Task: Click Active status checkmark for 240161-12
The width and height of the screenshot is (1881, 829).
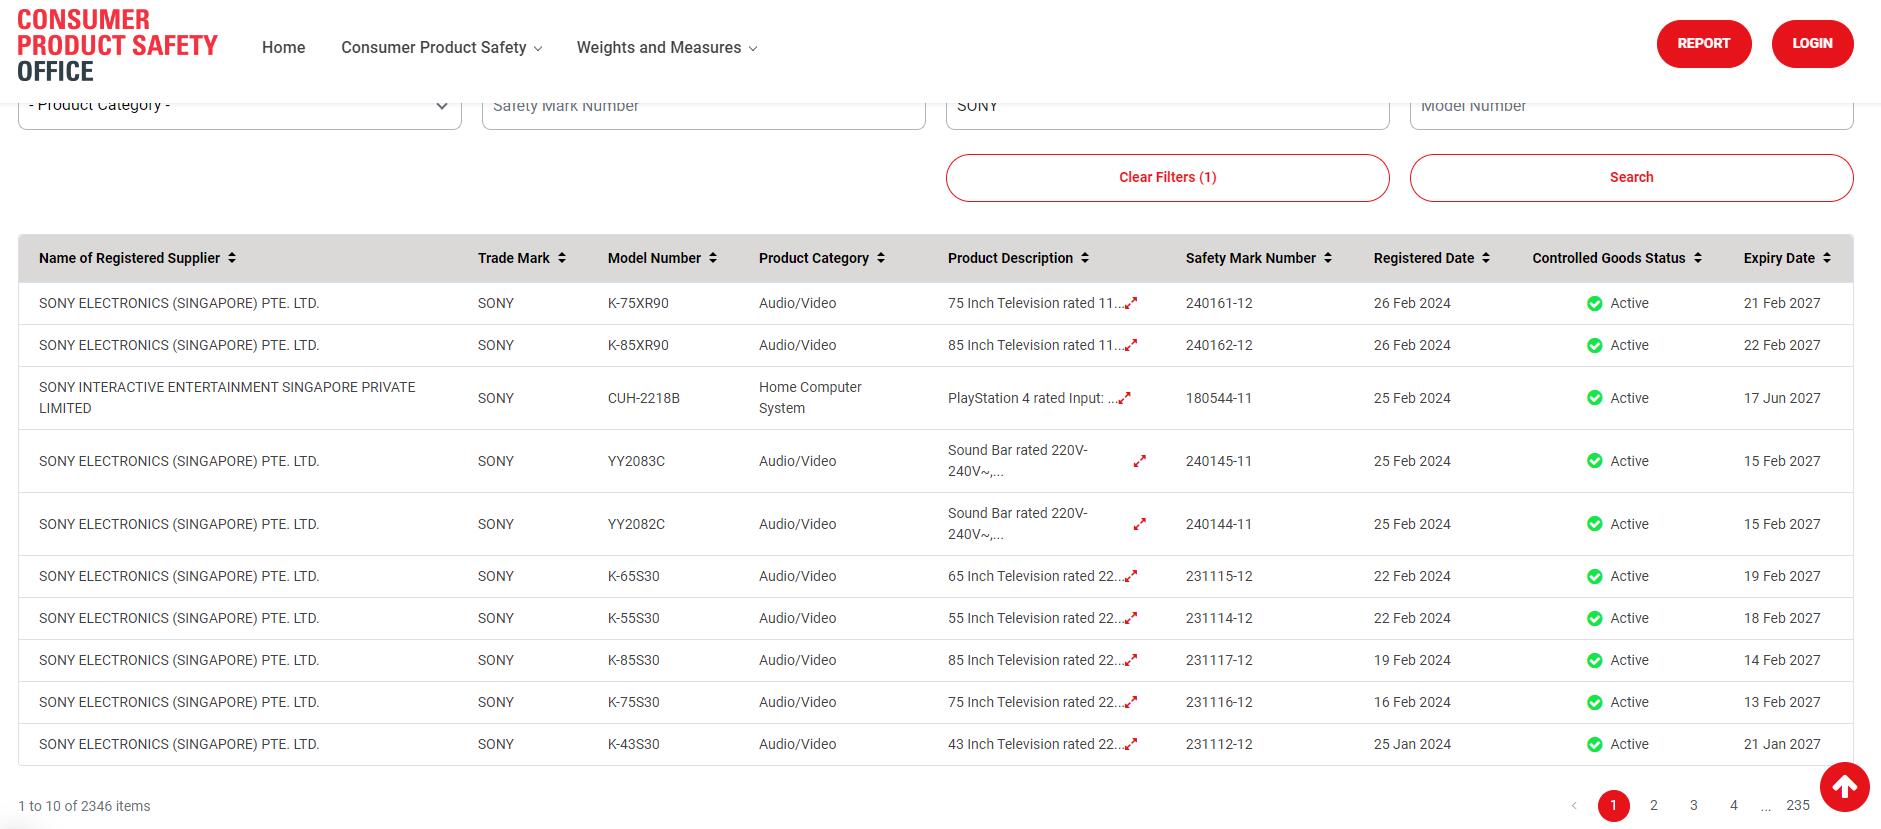Action: click(1595, 303)
